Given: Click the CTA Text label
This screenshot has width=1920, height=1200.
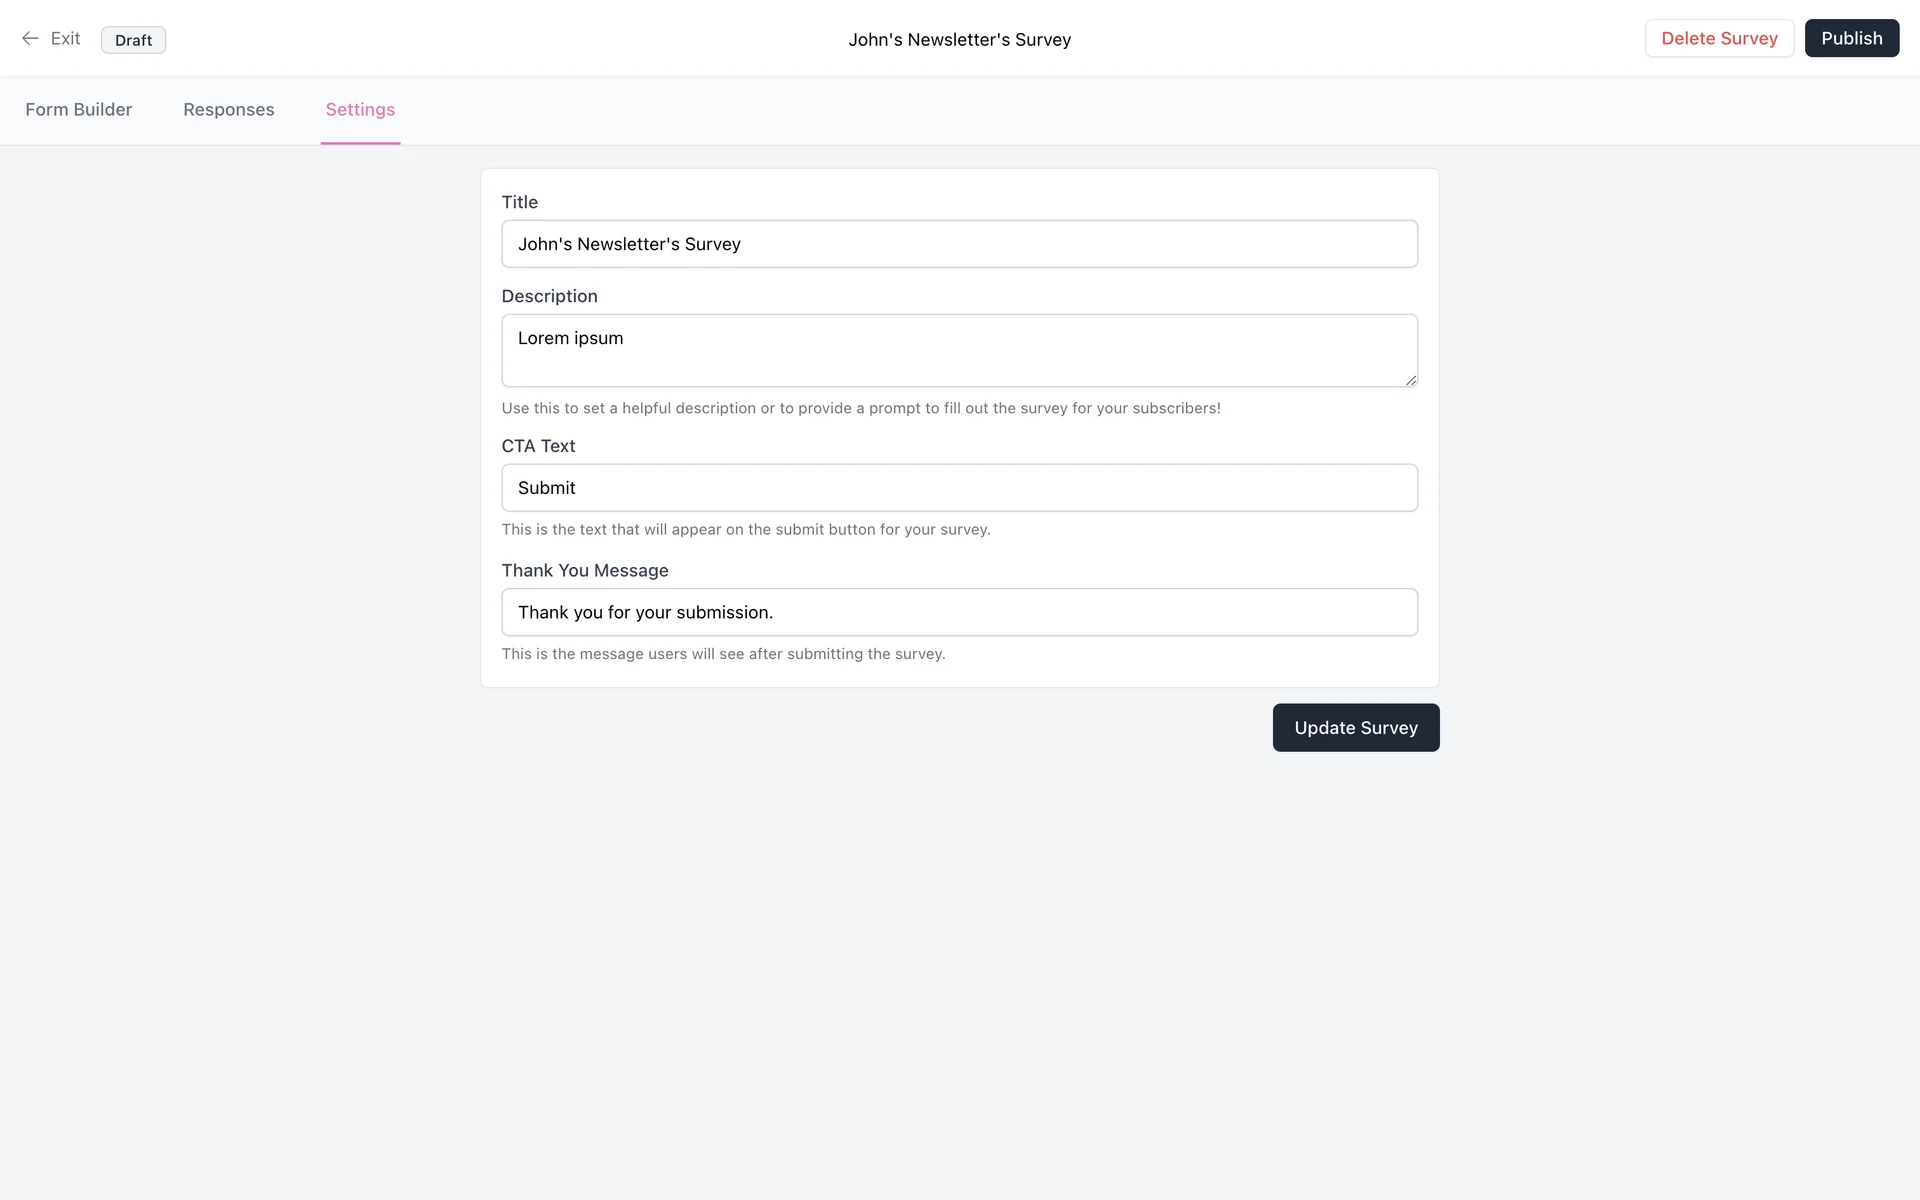Looking at the screenshot, I should click(x=538, y=446).
